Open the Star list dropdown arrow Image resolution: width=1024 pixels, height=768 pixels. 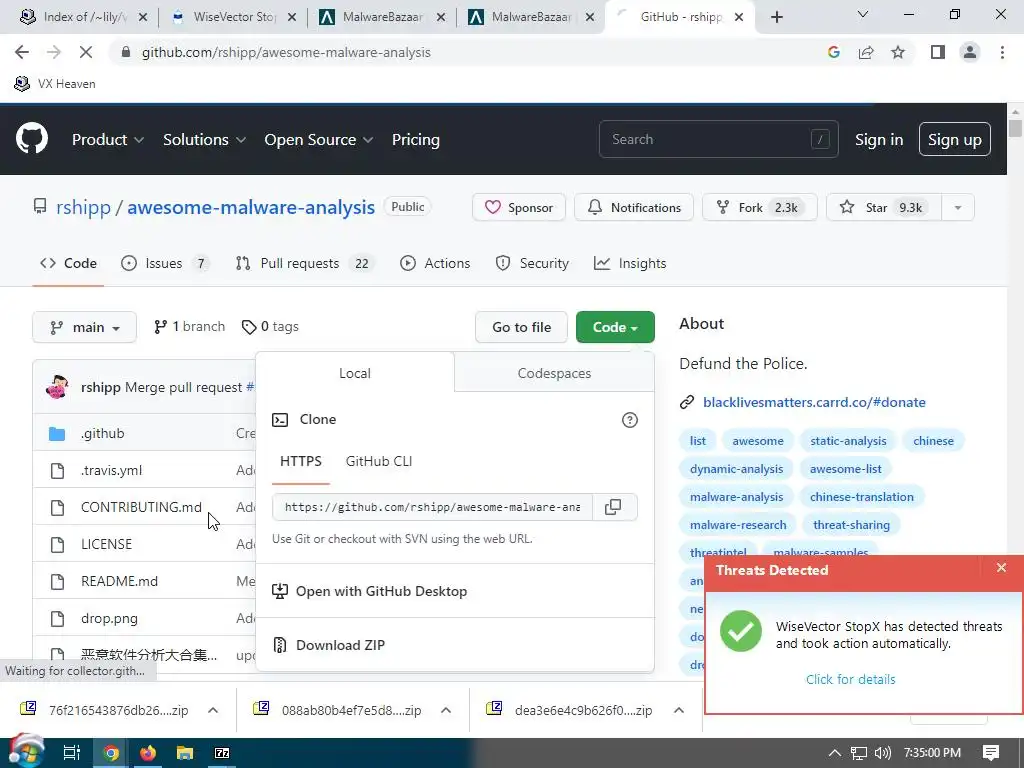(x=957, y=208)
